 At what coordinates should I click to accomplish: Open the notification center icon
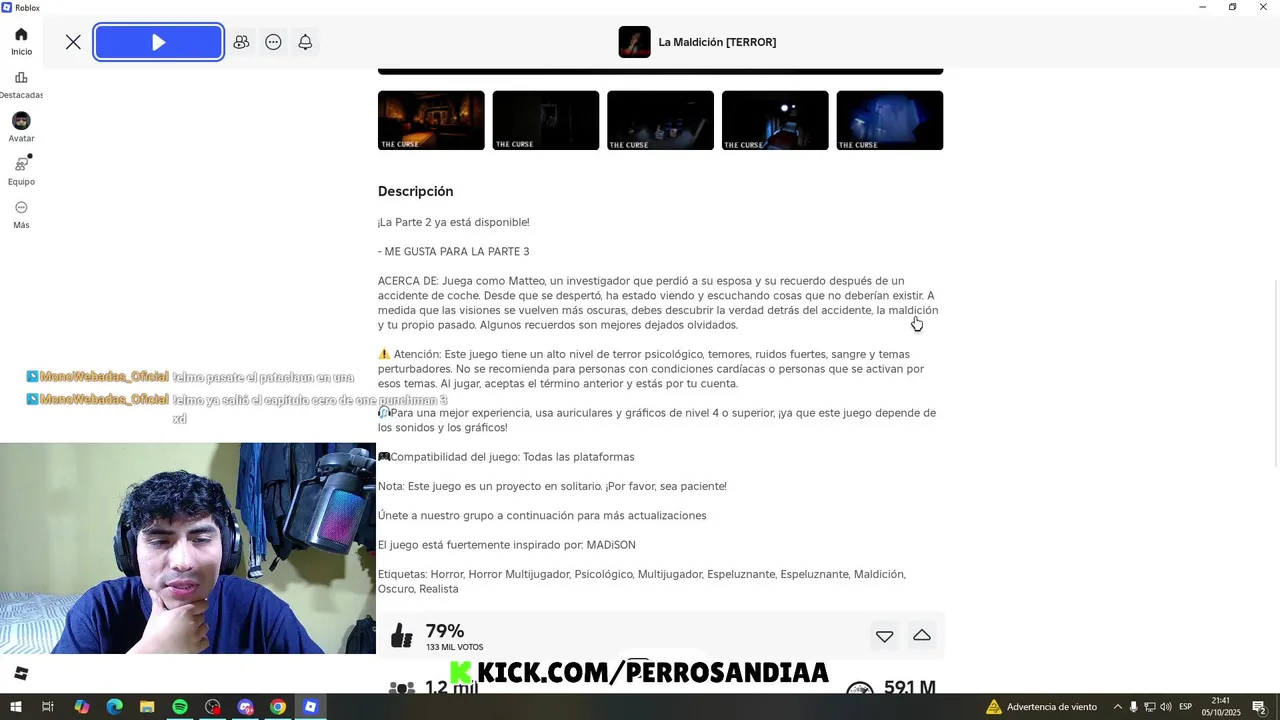click(1260, 707)
